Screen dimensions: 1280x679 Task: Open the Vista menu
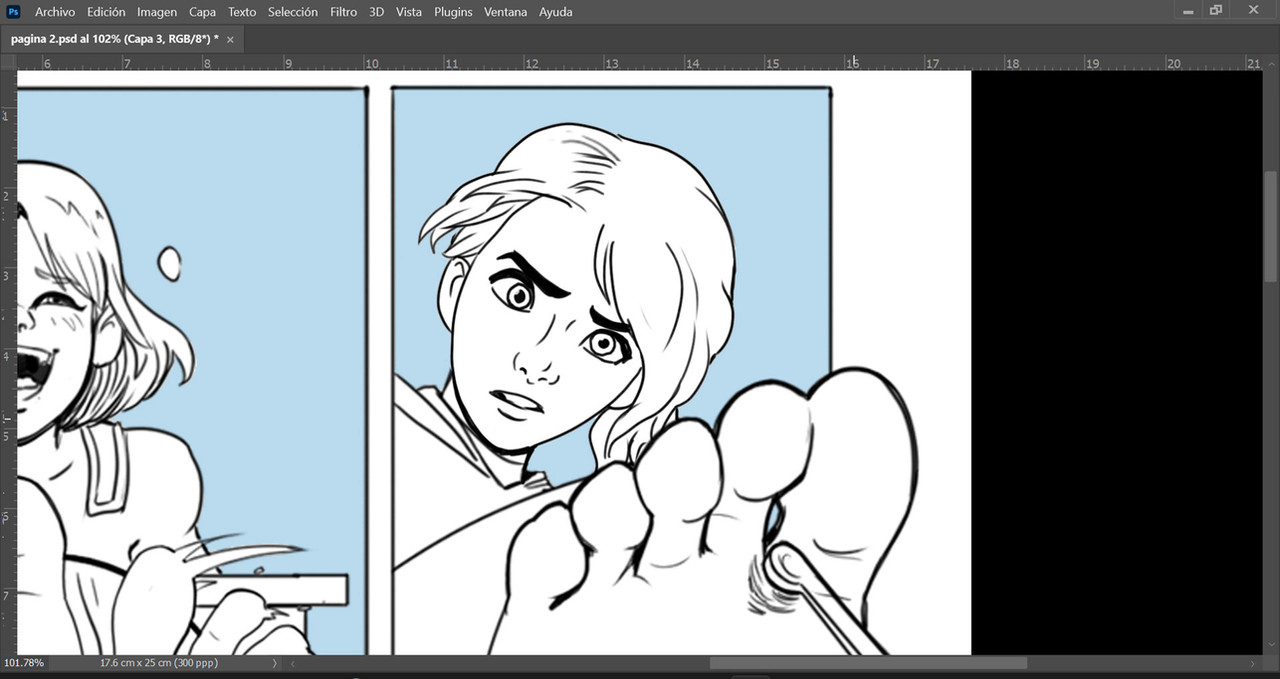tap(408, 12)
